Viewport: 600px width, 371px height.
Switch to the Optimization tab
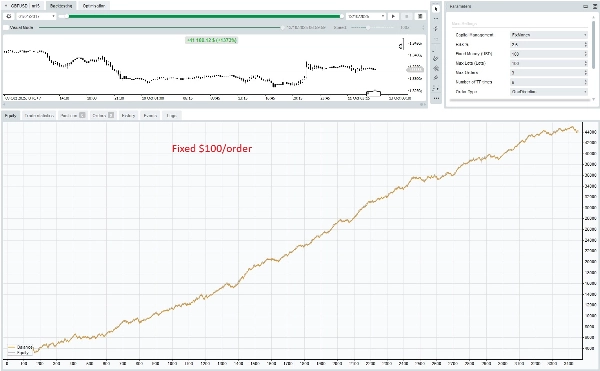click(93, 6)
